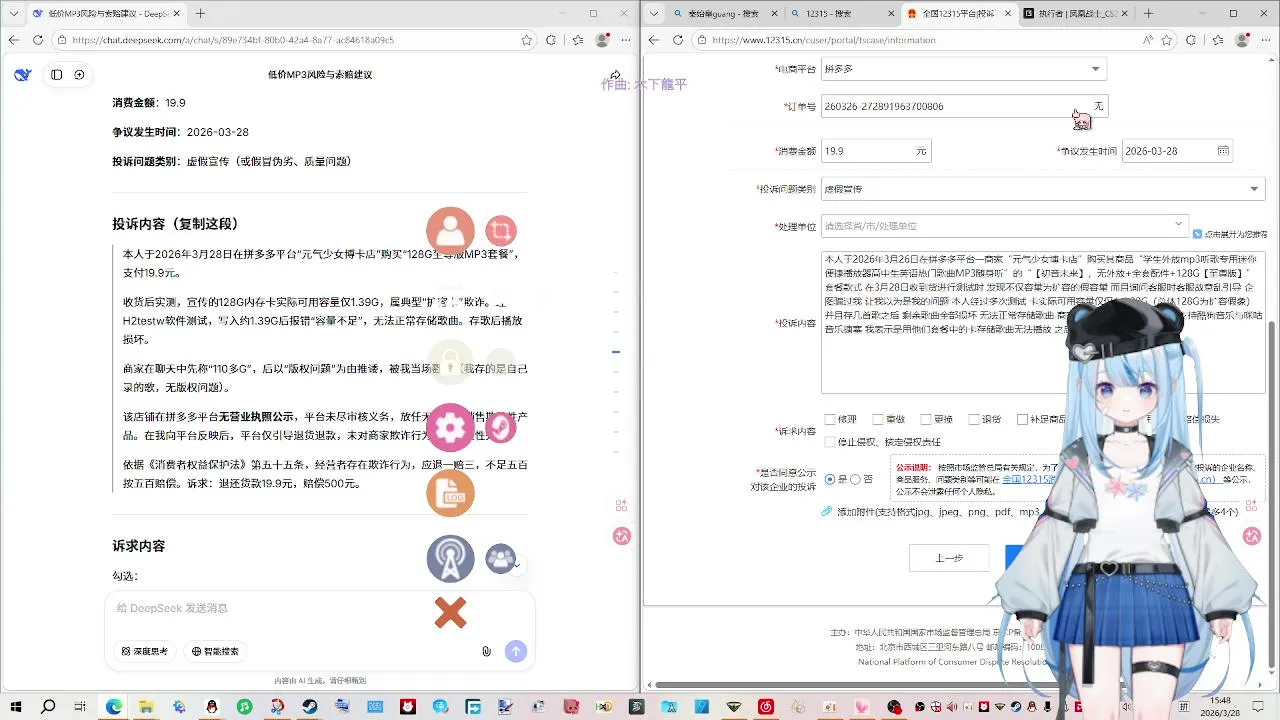Click the 全国12315 link in disclosure notice

coord(1029,479)
